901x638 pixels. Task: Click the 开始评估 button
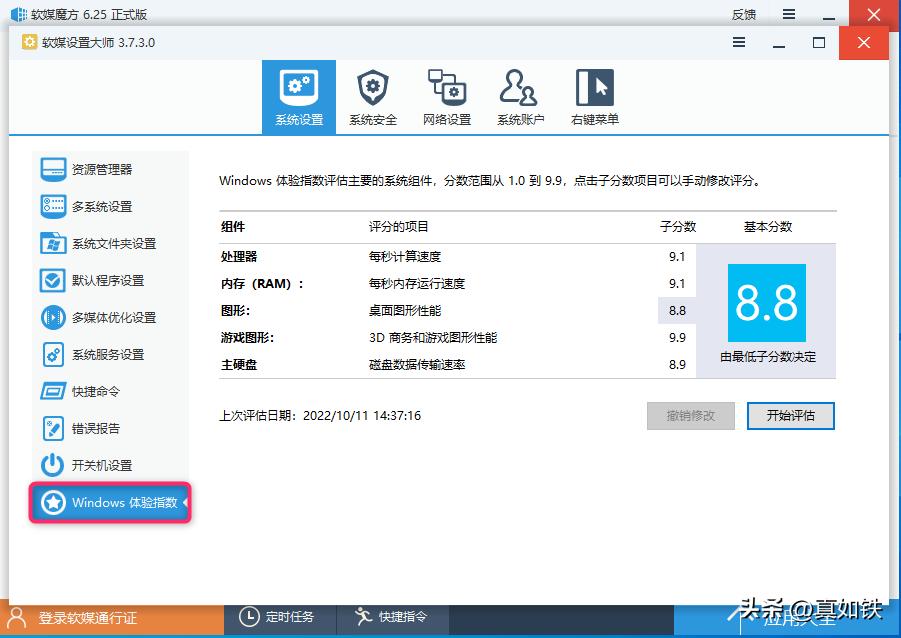(x=790, y=415)
